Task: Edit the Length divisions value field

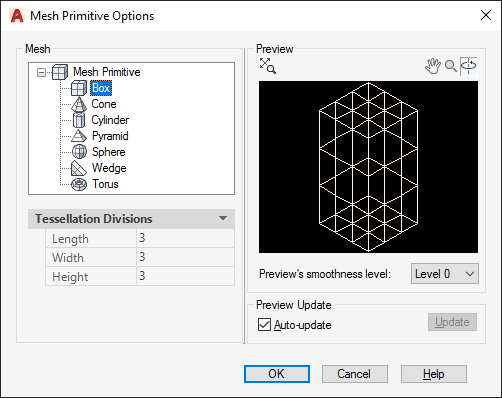Action: tap(185, 238)
